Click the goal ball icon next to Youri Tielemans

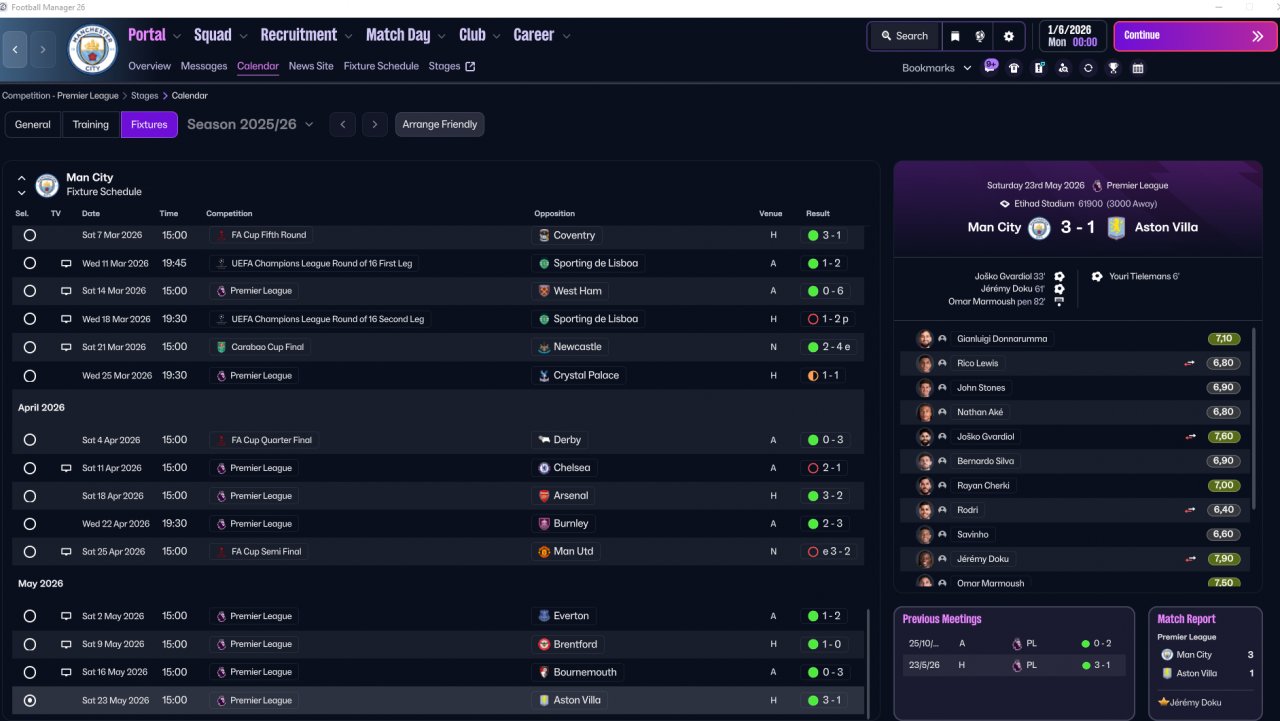click(x=1097, y=276)
